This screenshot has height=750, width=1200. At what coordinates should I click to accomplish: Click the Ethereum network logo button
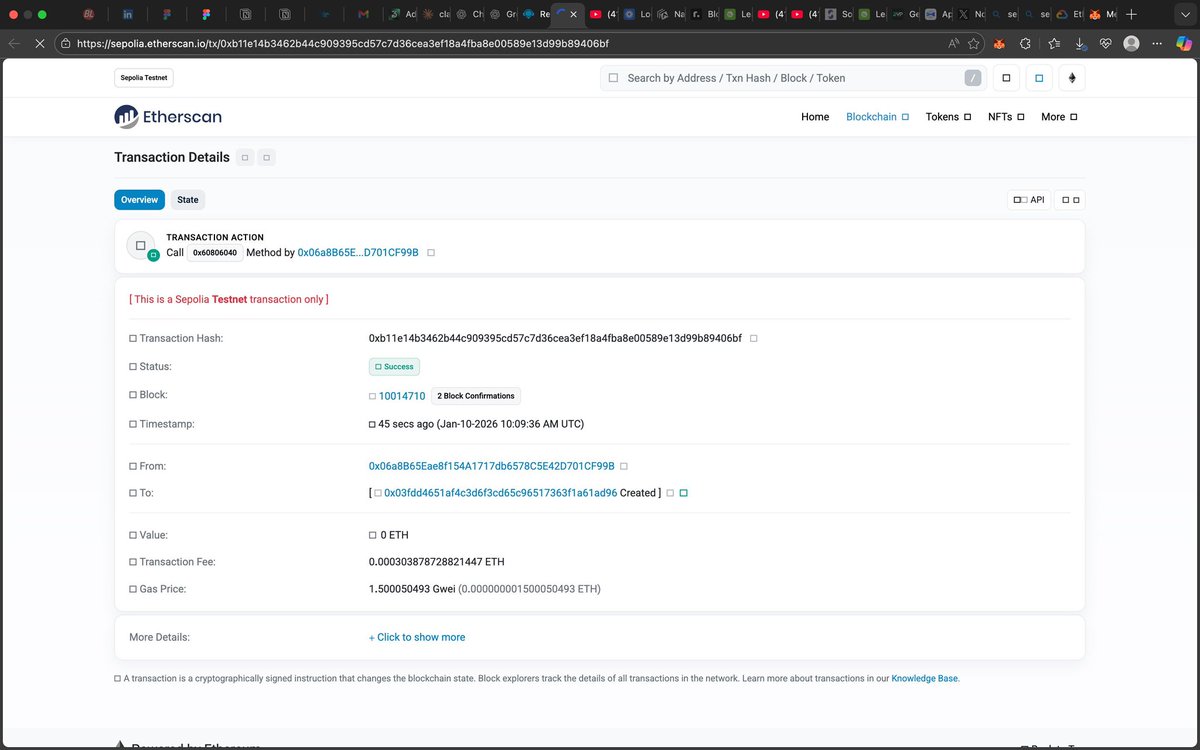[x=1072, y=78]
